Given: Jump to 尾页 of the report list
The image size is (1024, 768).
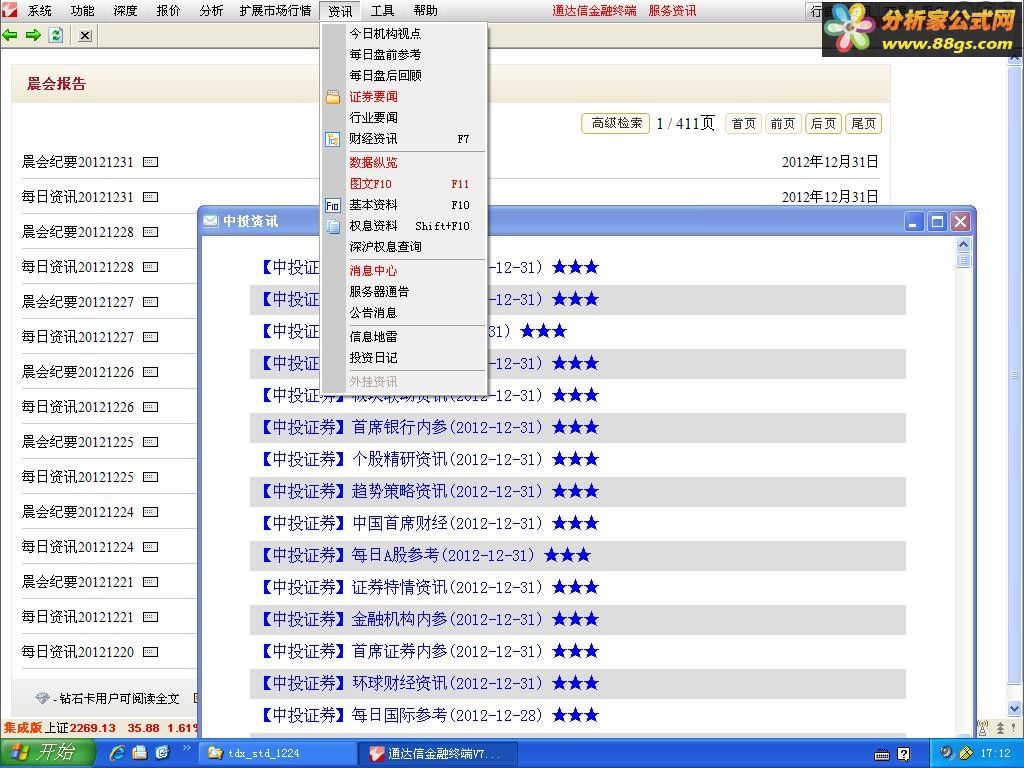Looking at the screenshot, I should (x=863, y=123).
